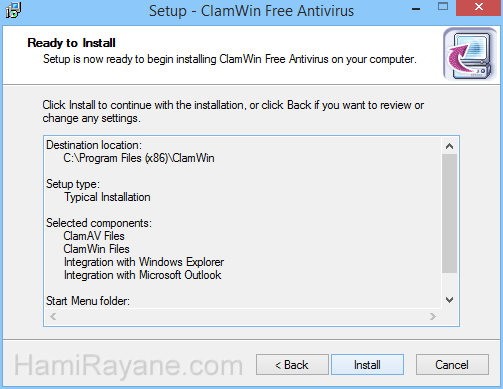Click the vertical scrollbar thumb

point(449,213)
